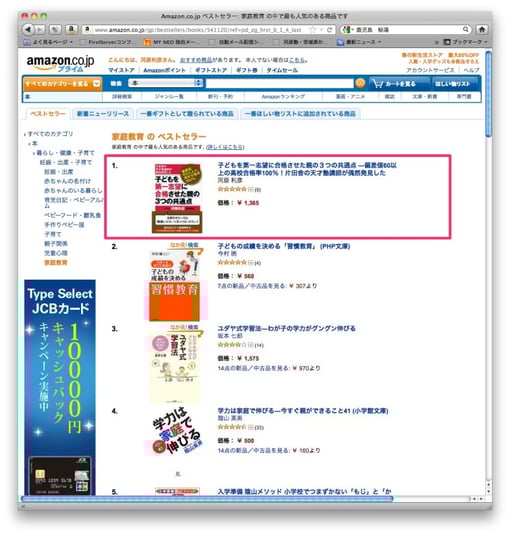Select the ベストセラー tab
This screenshot has width=510, height=535.
[x=48, y=114]
